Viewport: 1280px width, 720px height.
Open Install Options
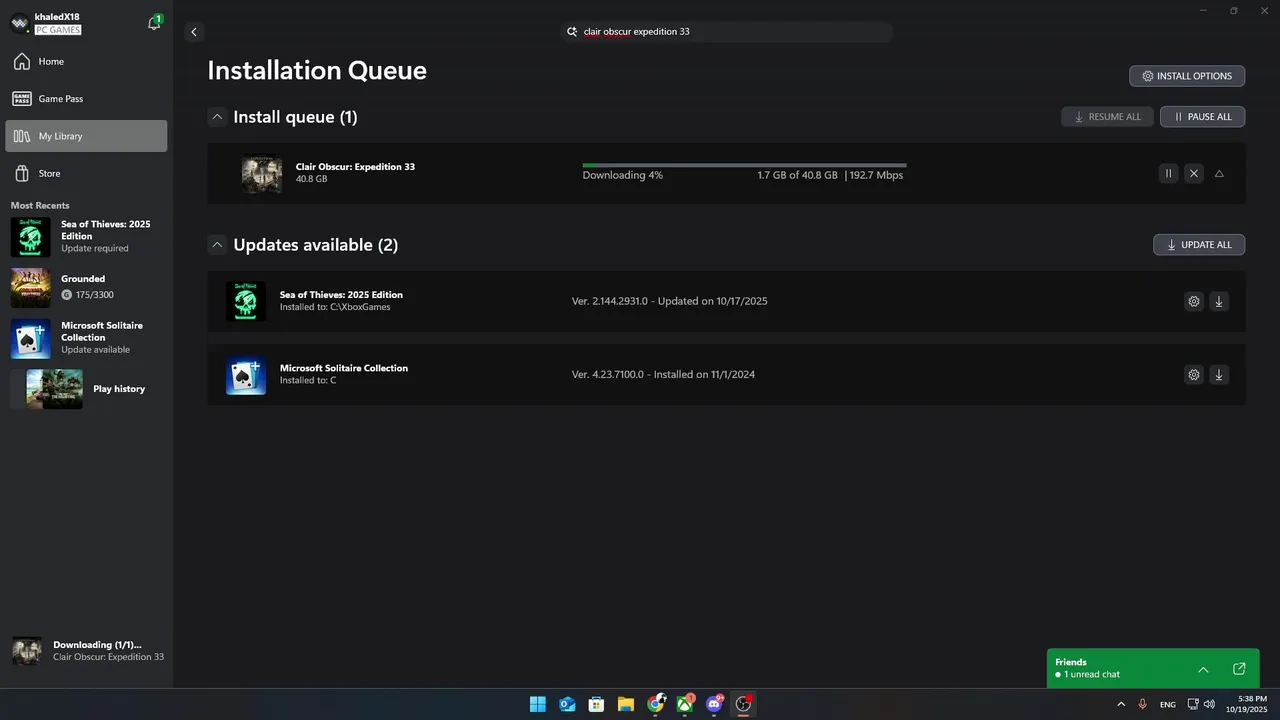[1187, 76]
